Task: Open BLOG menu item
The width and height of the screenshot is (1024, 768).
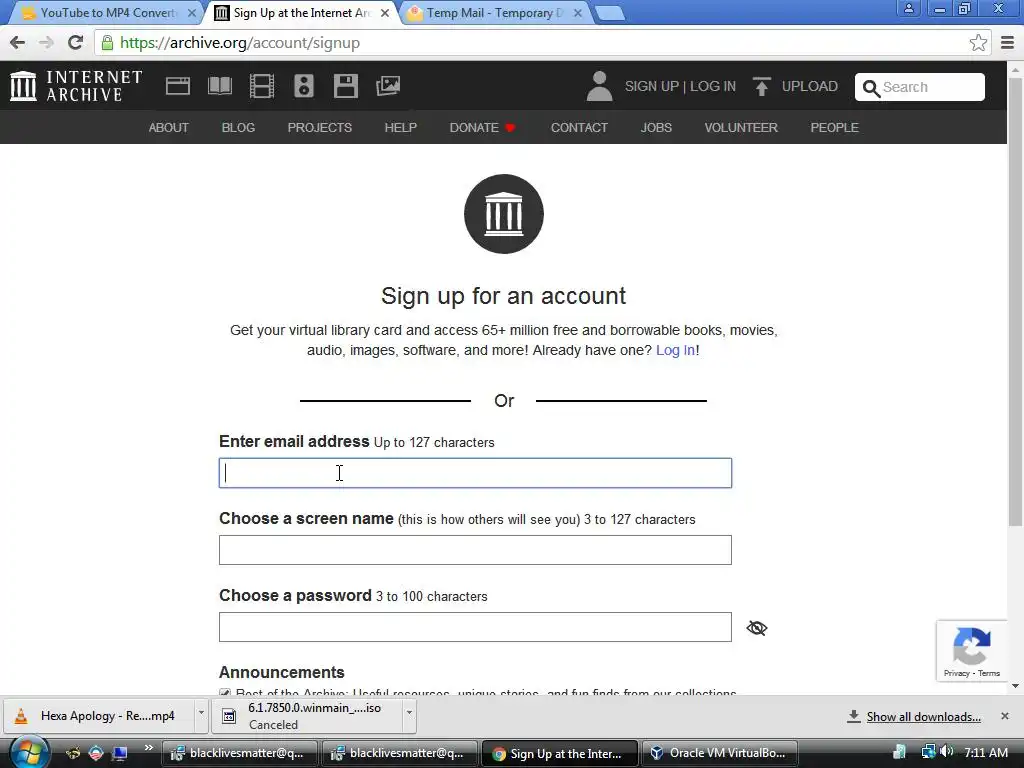Action: click(x=238, y=128)
